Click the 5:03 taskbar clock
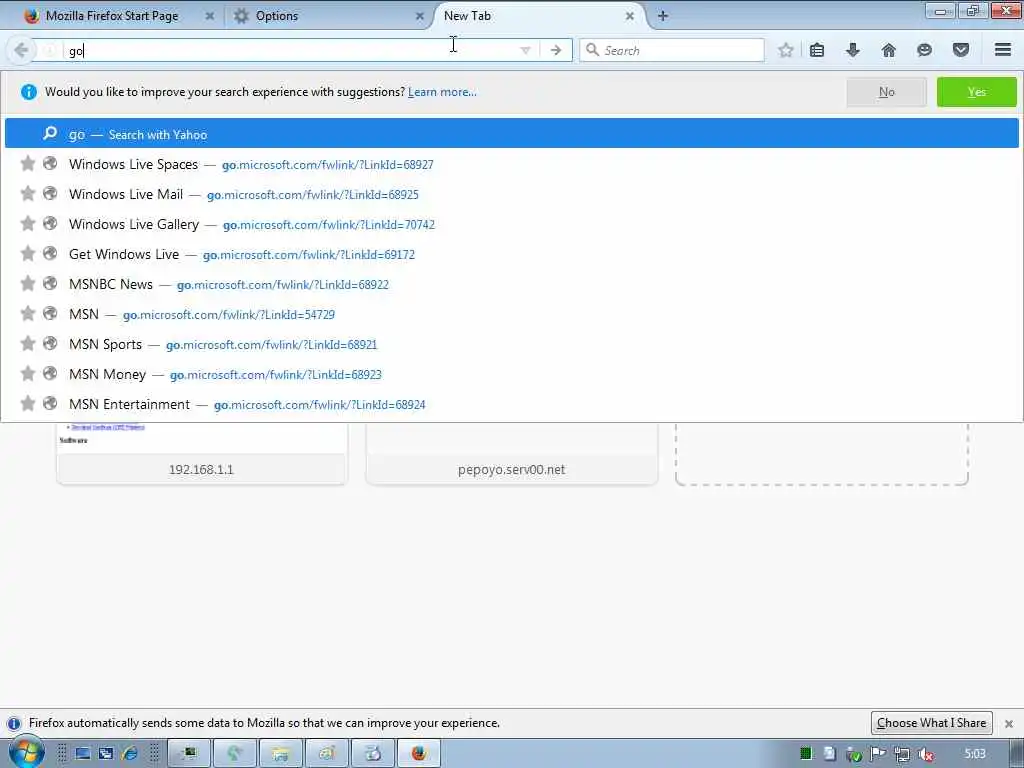Image resolution: width=1024 pixels, height=768 pixels. pyautogui.click(x=975, y=754)
